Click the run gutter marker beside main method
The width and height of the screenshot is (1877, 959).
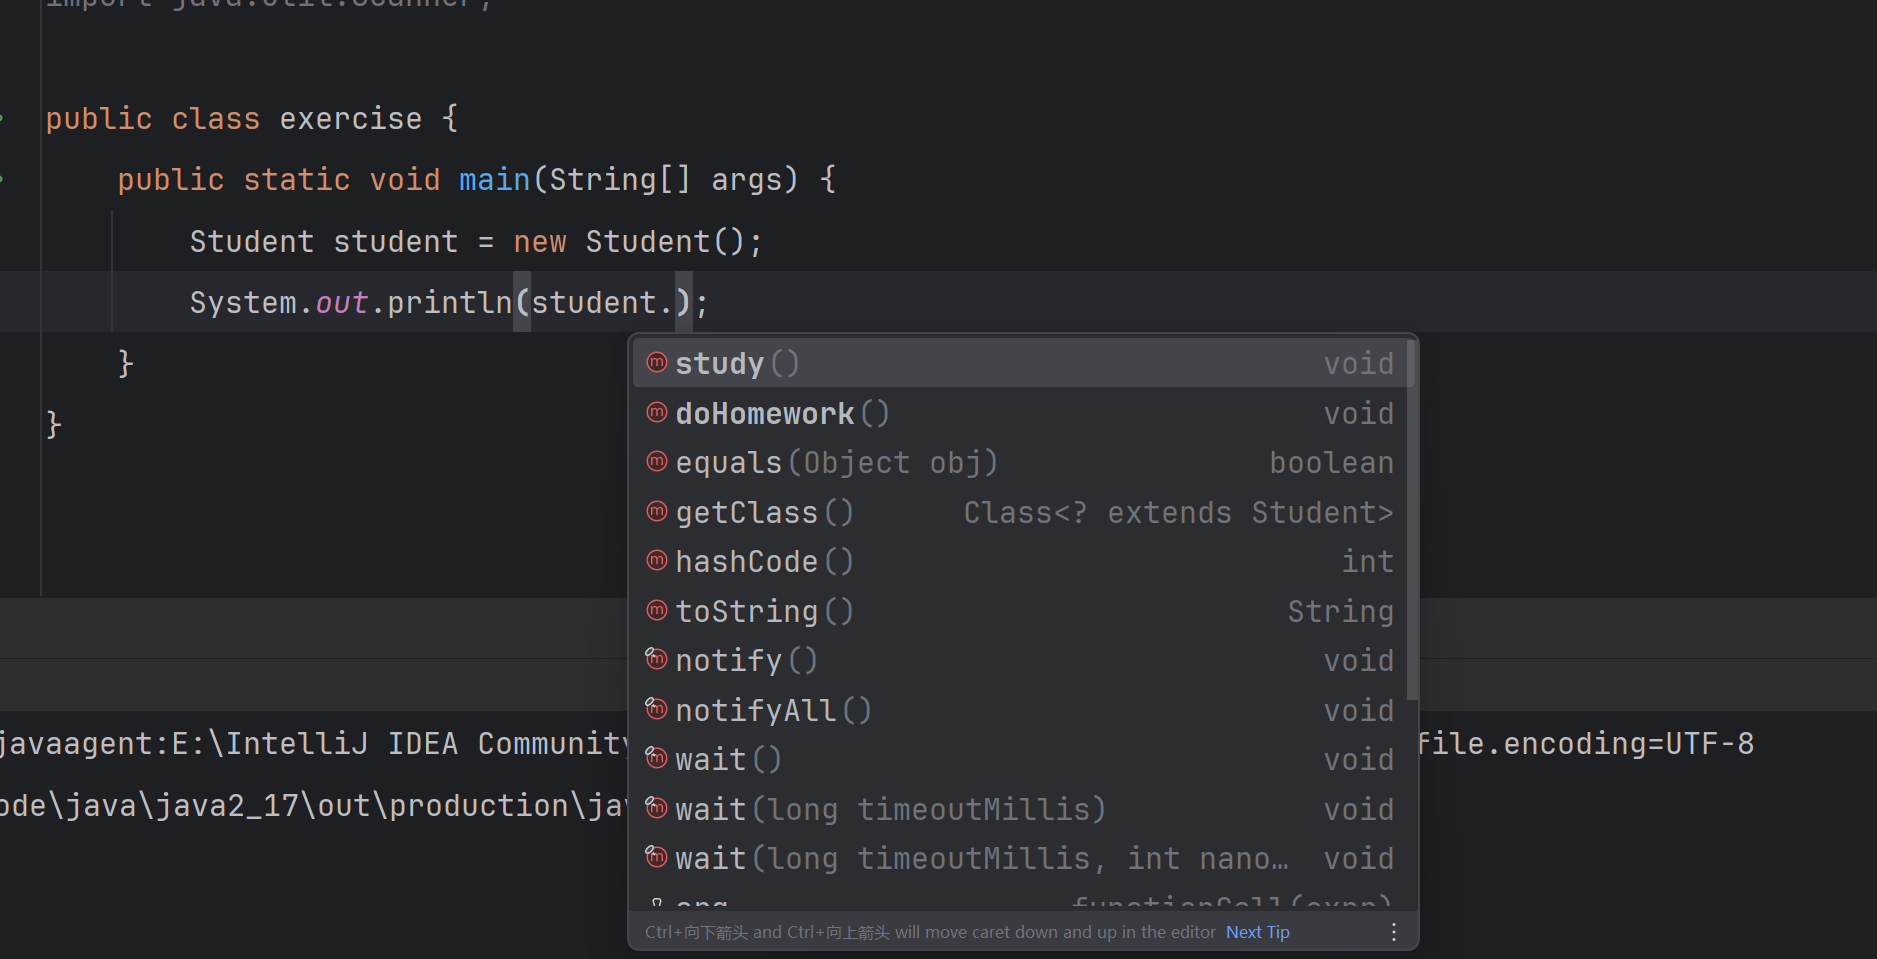click(2, 180)
